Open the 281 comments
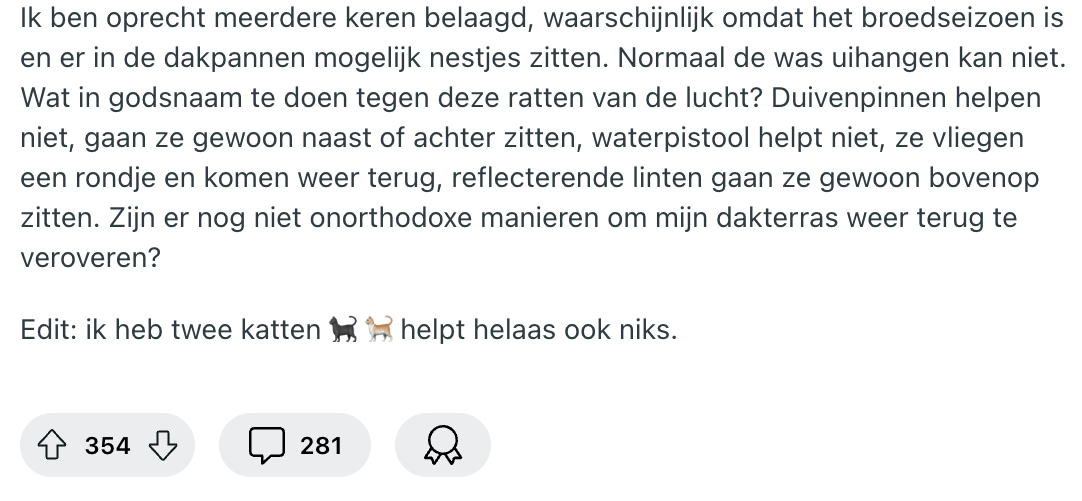 (x=321, y=445)
